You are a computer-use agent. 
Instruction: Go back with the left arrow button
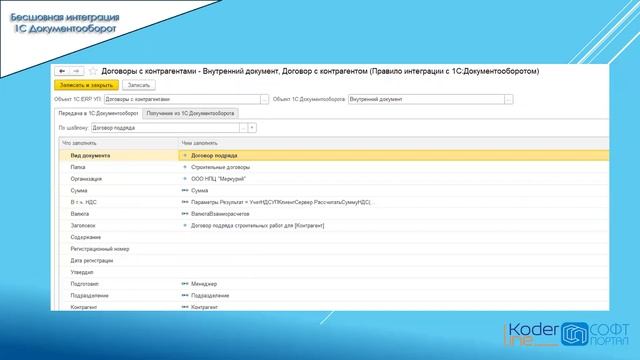tap(62, 71)
